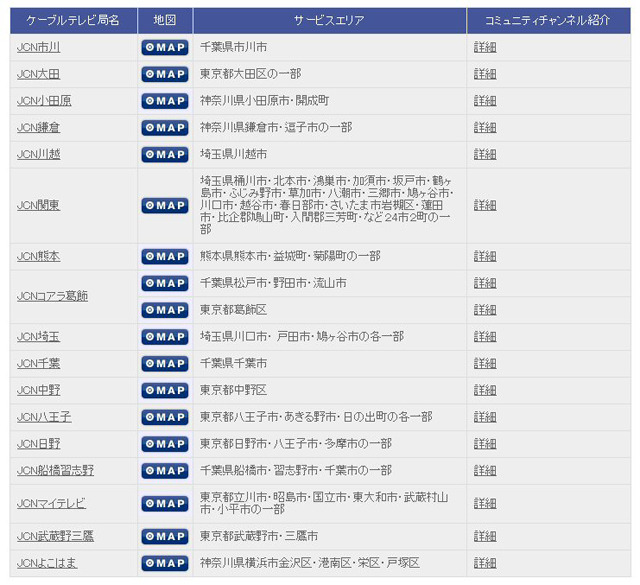Follow the JCN日野 station link
This screenshot has height=585, width=640.
point(38,444)
